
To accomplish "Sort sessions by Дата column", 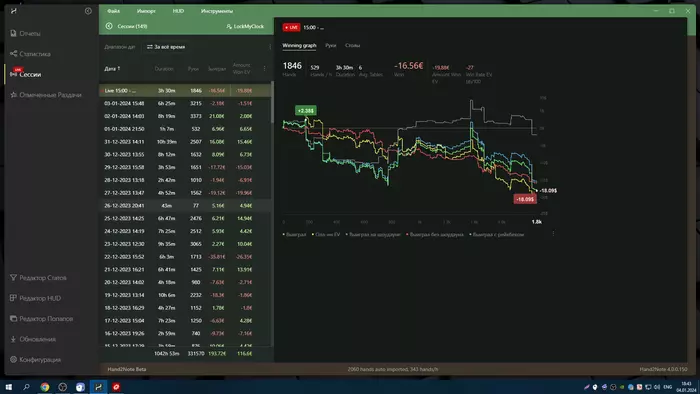I will [x=112, y=69].
